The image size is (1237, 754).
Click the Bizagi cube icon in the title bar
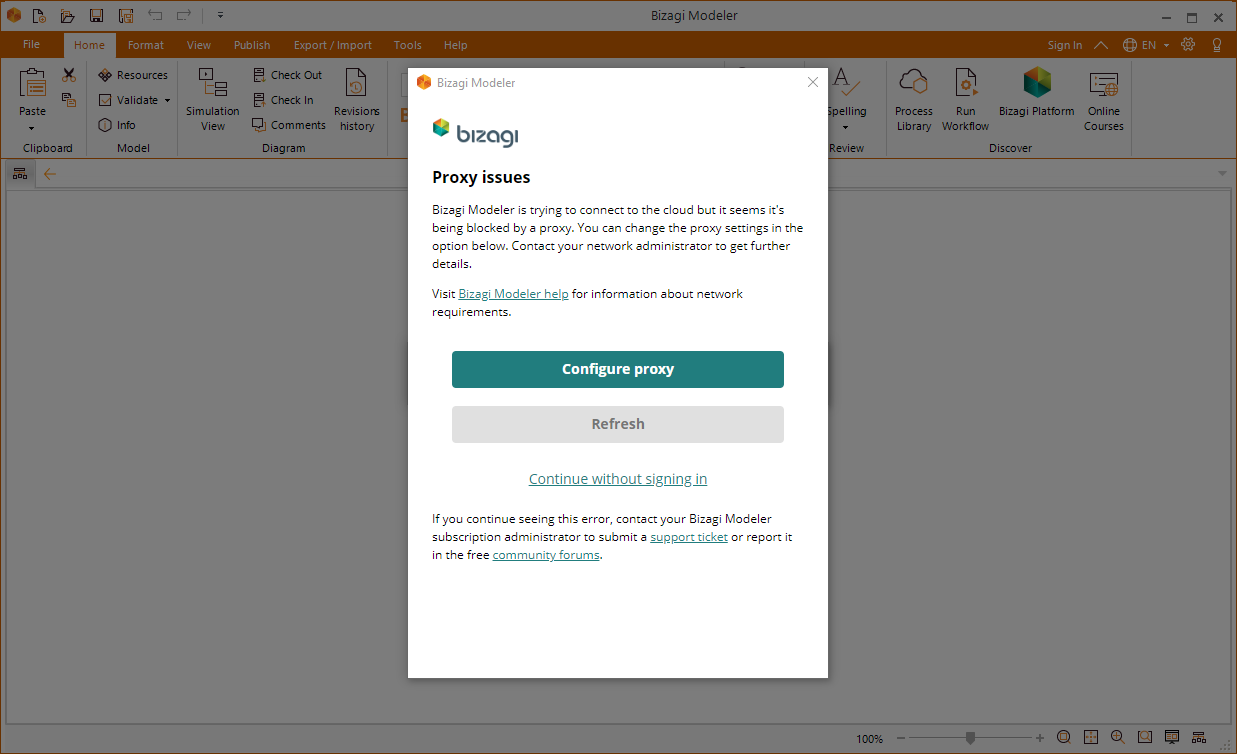[x=14, y=16]
